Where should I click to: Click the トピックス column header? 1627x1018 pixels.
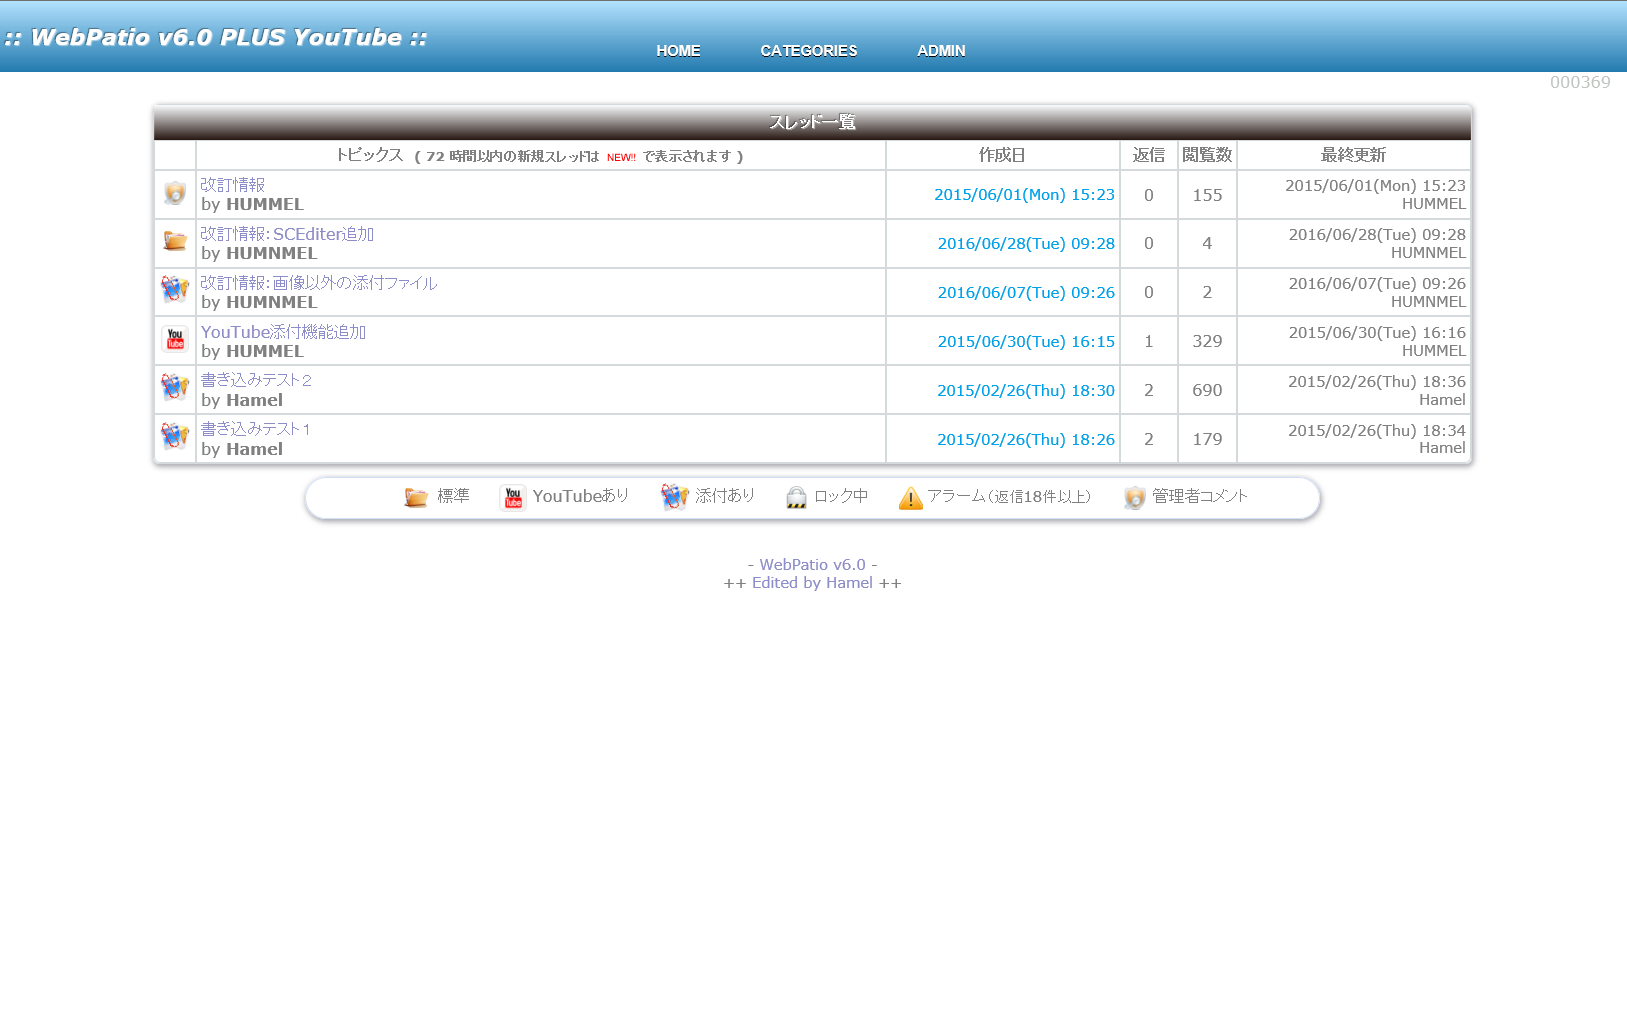pyautogui.click(x=541, y=155)
